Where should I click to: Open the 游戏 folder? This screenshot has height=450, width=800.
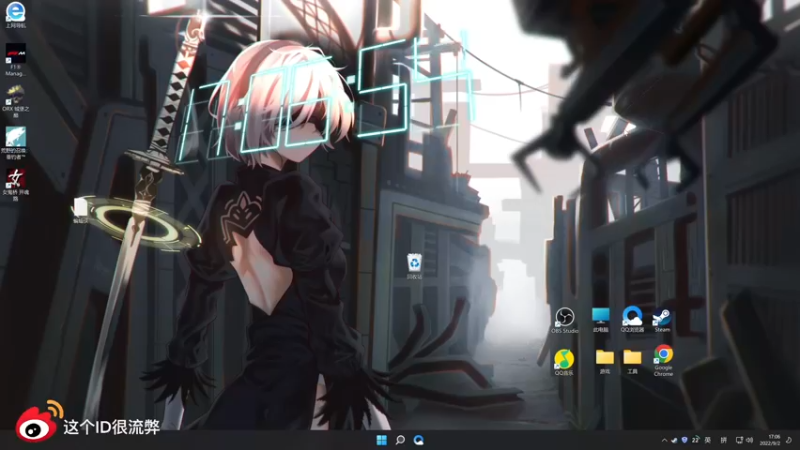click(x=605, y=362)
